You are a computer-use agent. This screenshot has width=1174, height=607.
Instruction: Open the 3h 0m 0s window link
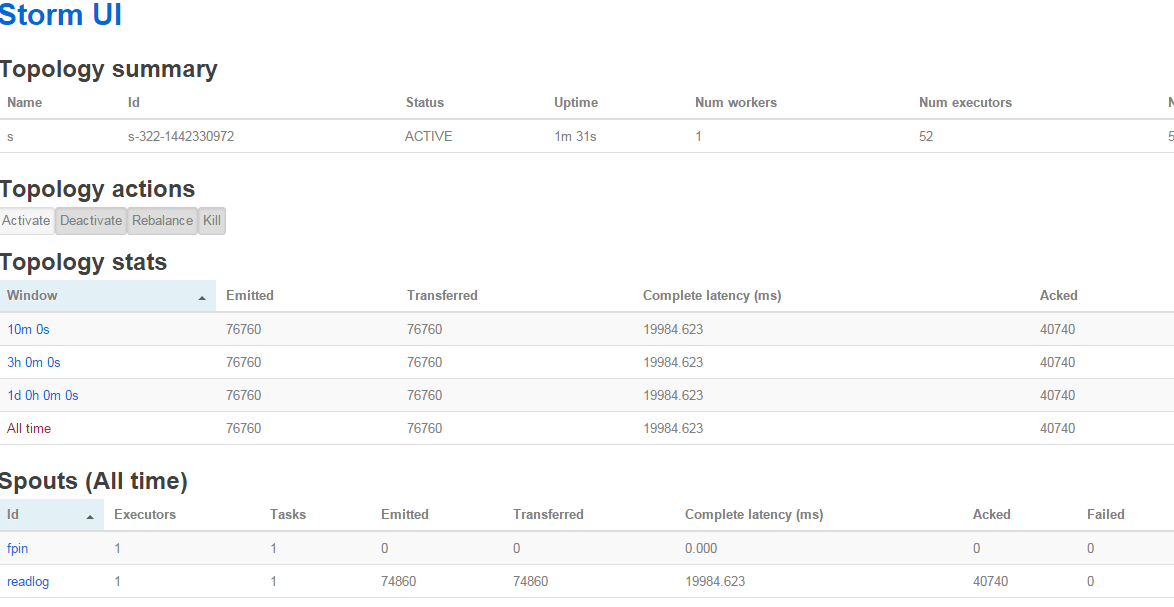tap(34, 362)
